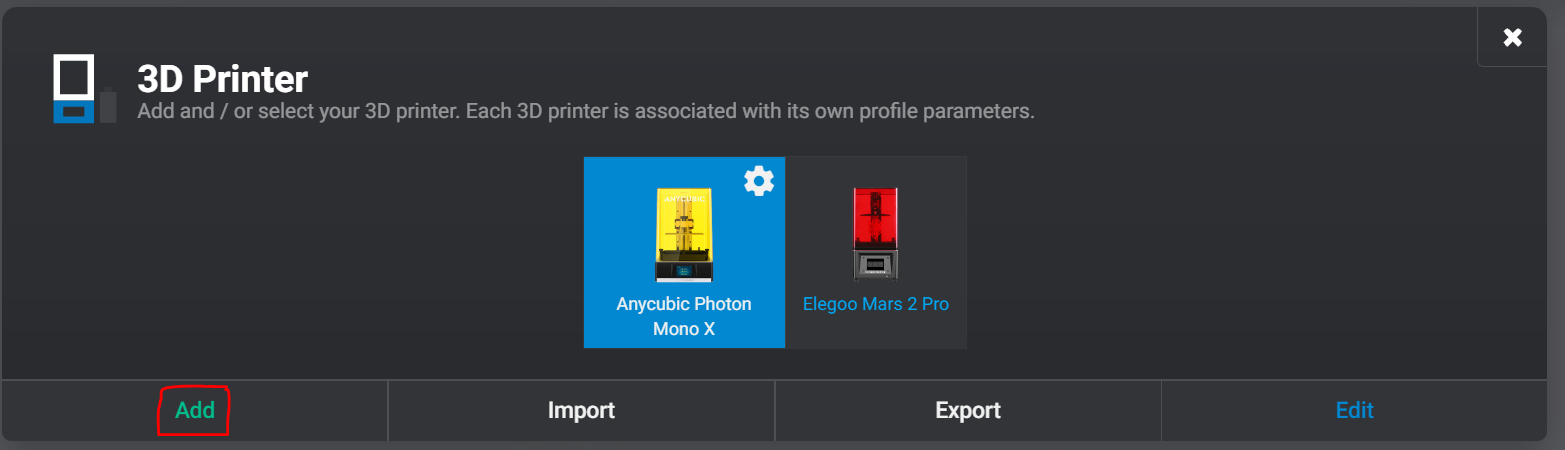
Task: Choose the Elegoo Mars 2 Pro label
Action: pyautogui.click(x=875, y=304)
